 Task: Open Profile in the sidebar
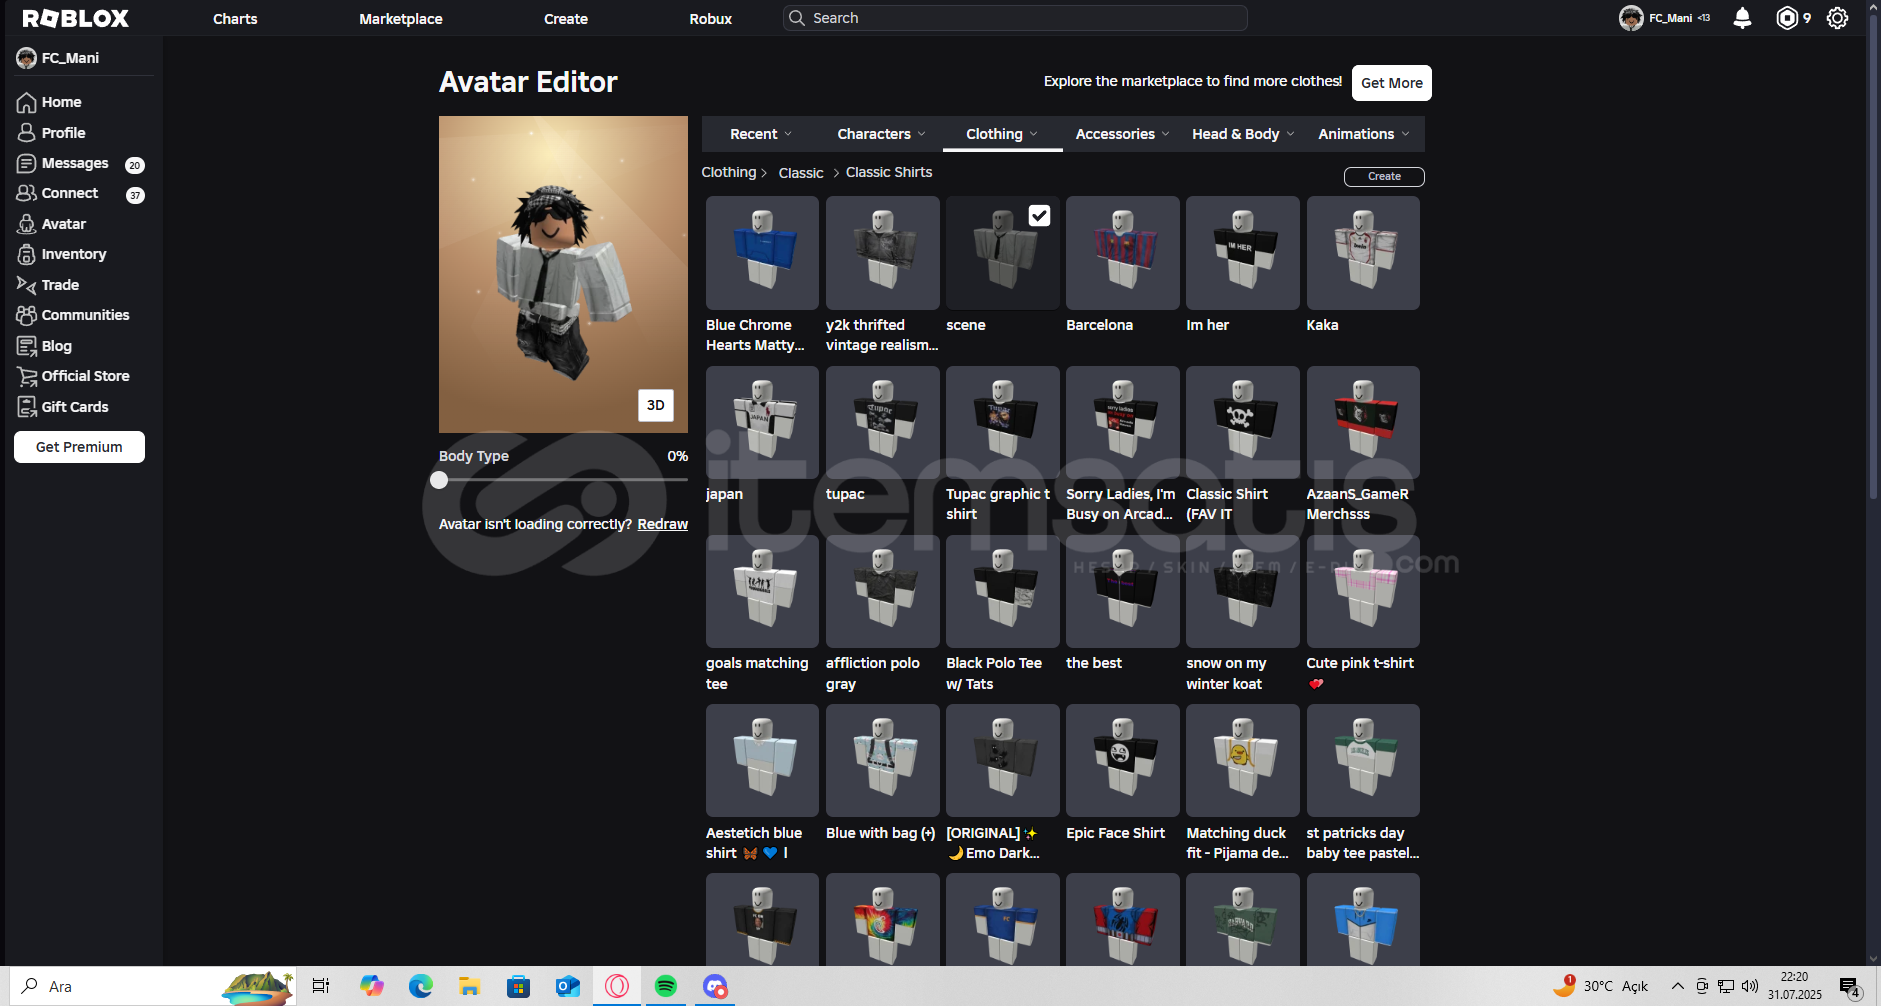51,133
